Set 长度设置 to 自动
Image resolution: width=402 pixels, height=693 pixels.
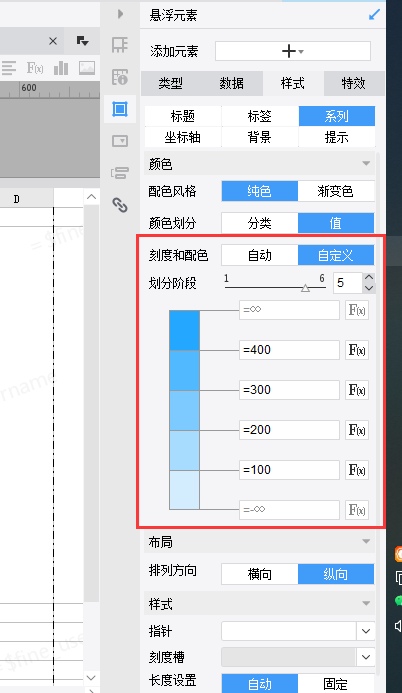pyautogui.click(x=260, y=684)
